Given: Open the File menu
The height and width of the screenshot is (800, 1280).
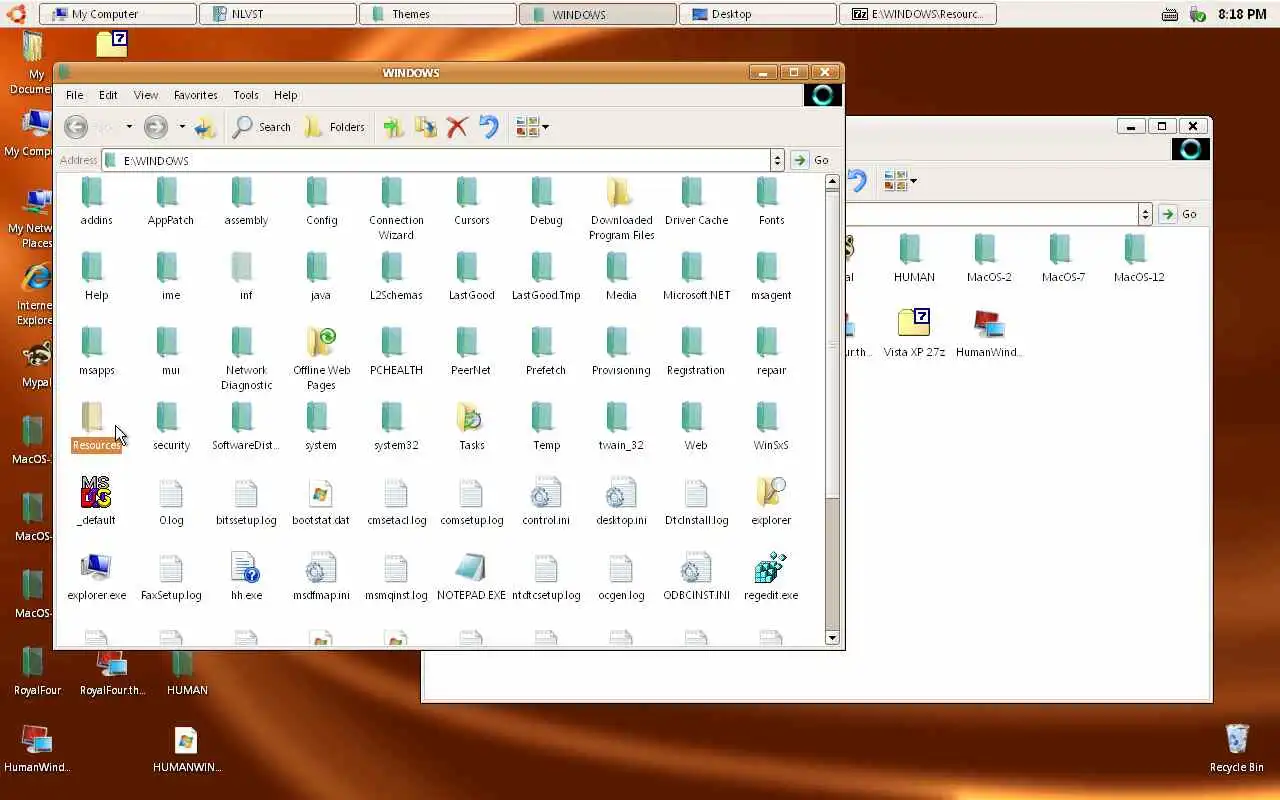Looking at the screenshot, I should click(x=74, y=95).
